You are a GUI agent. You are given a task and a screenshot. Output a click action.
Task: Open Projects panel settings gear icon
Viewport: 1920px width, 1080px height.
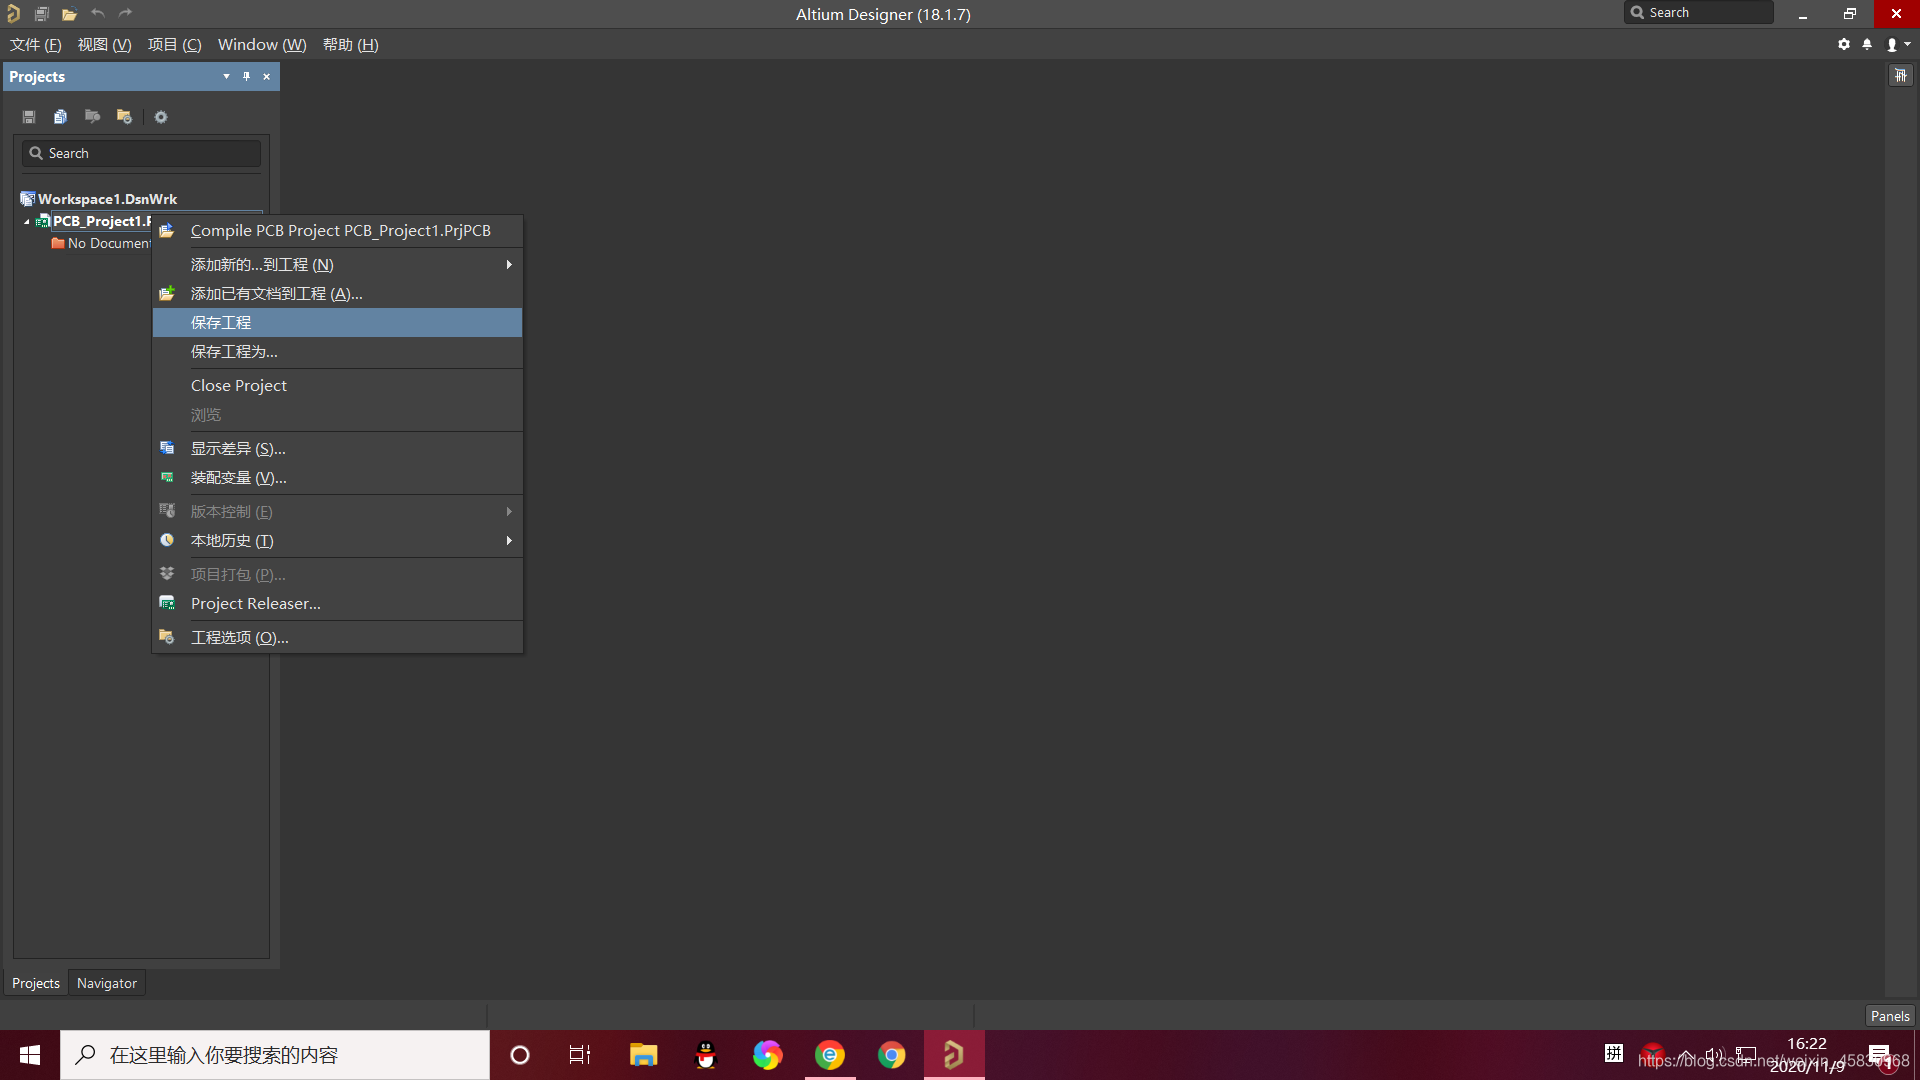161,117
